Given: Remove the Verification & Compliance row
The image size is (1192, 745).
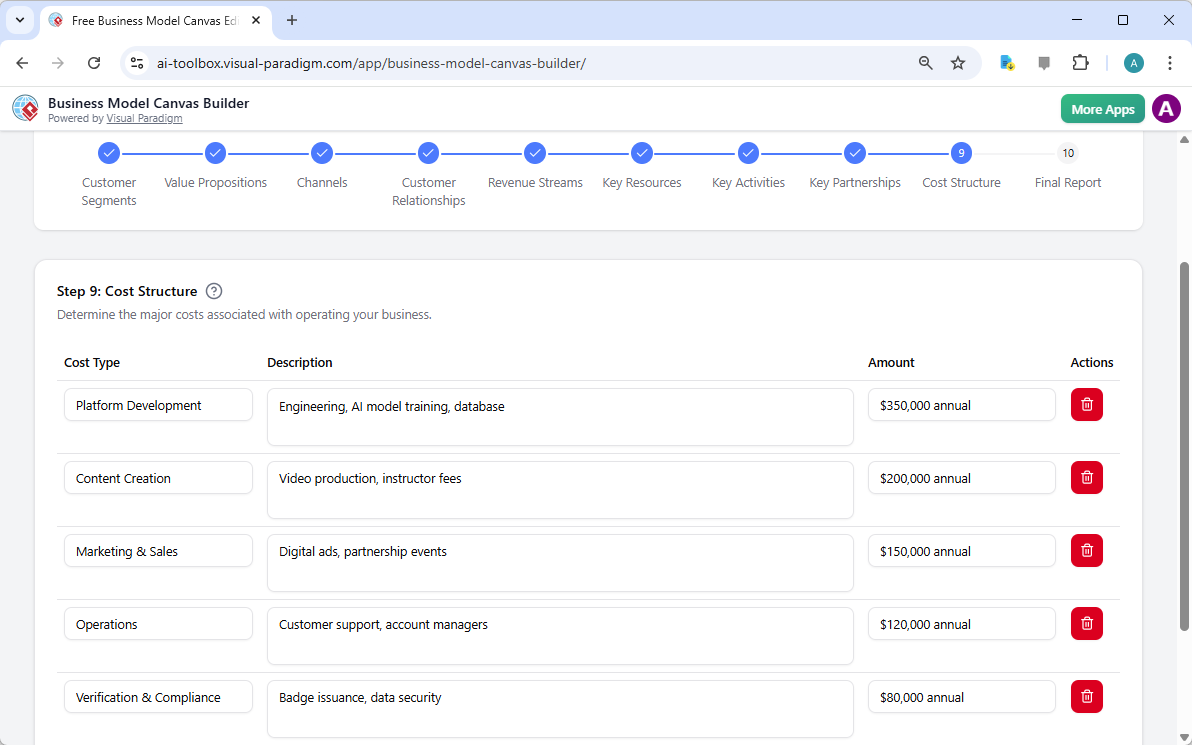Looking at the screenshot, I should point(1086,697).
